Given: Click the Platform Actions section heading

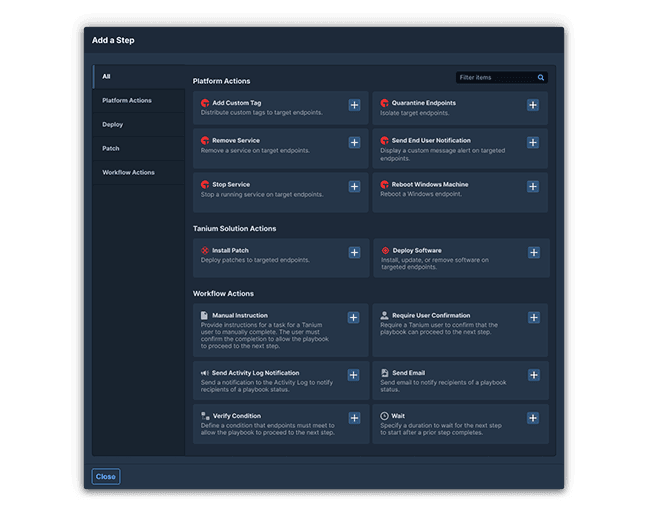Looking at the screenshot, I should pyautogui.click(x=221, y=81).
